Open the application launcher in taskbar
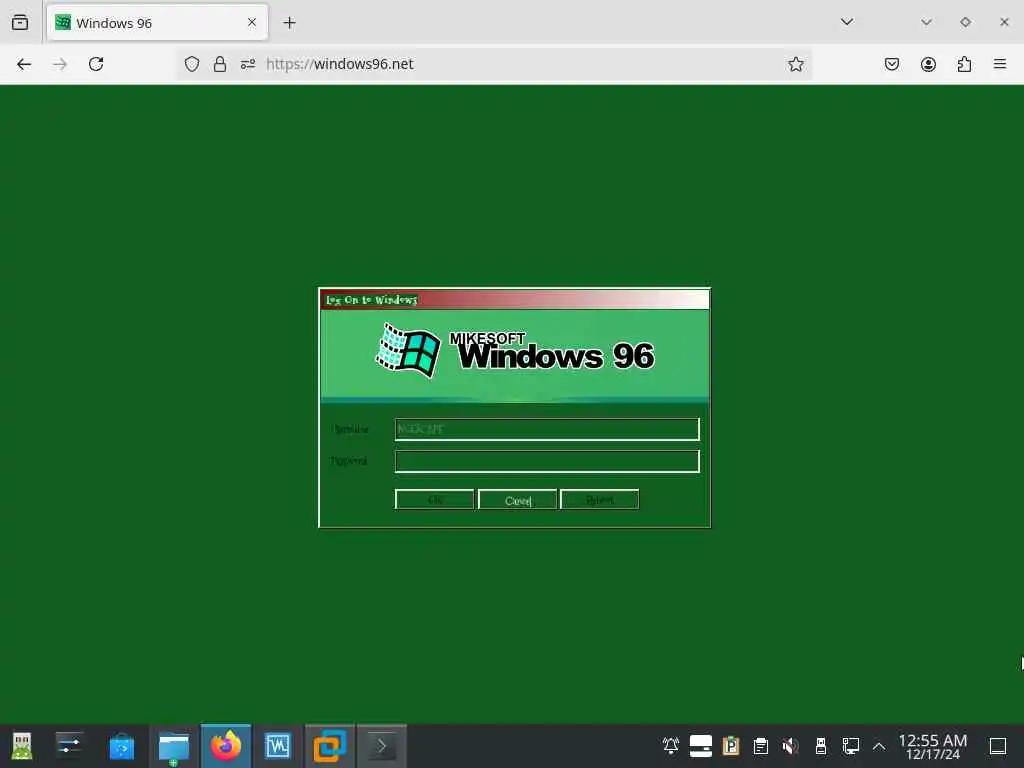 click(22, 746)
